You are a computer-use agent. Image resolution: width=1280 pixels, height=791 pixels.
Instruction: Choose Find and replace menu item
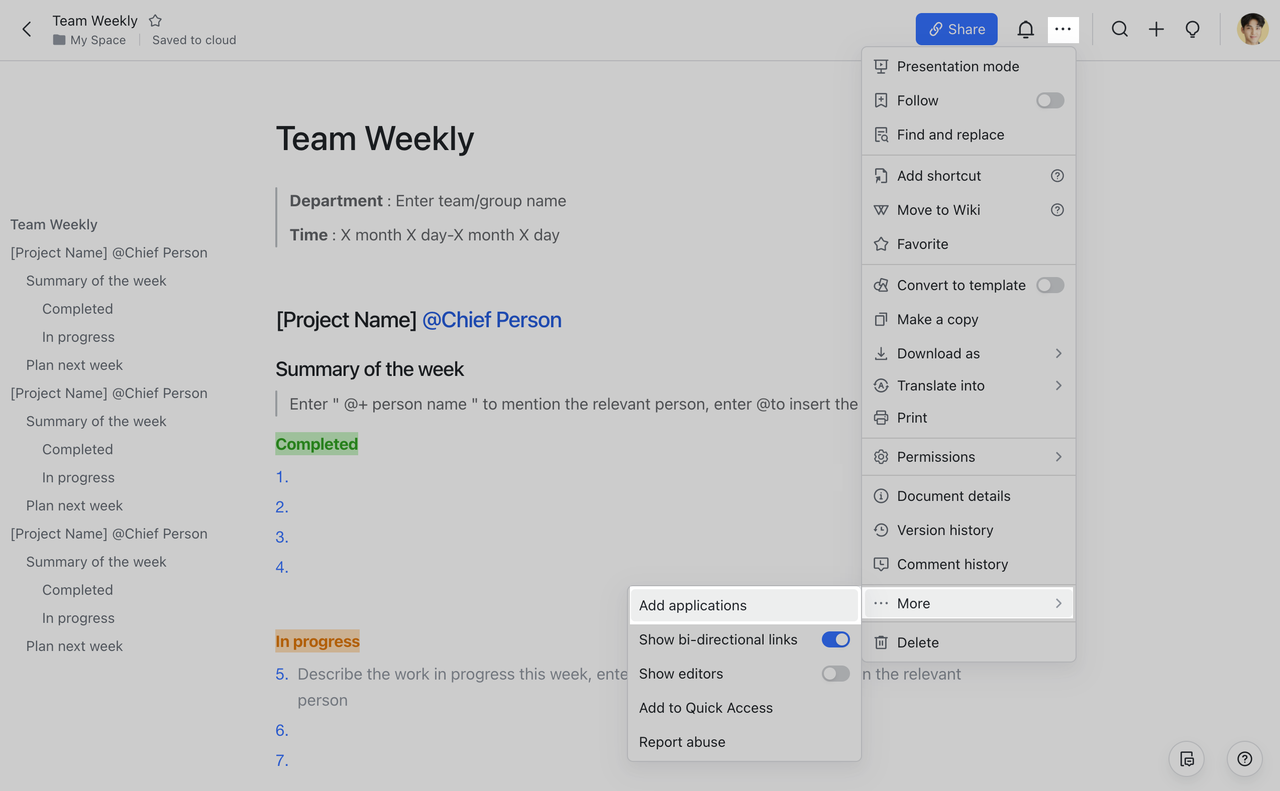pos(950,135)
